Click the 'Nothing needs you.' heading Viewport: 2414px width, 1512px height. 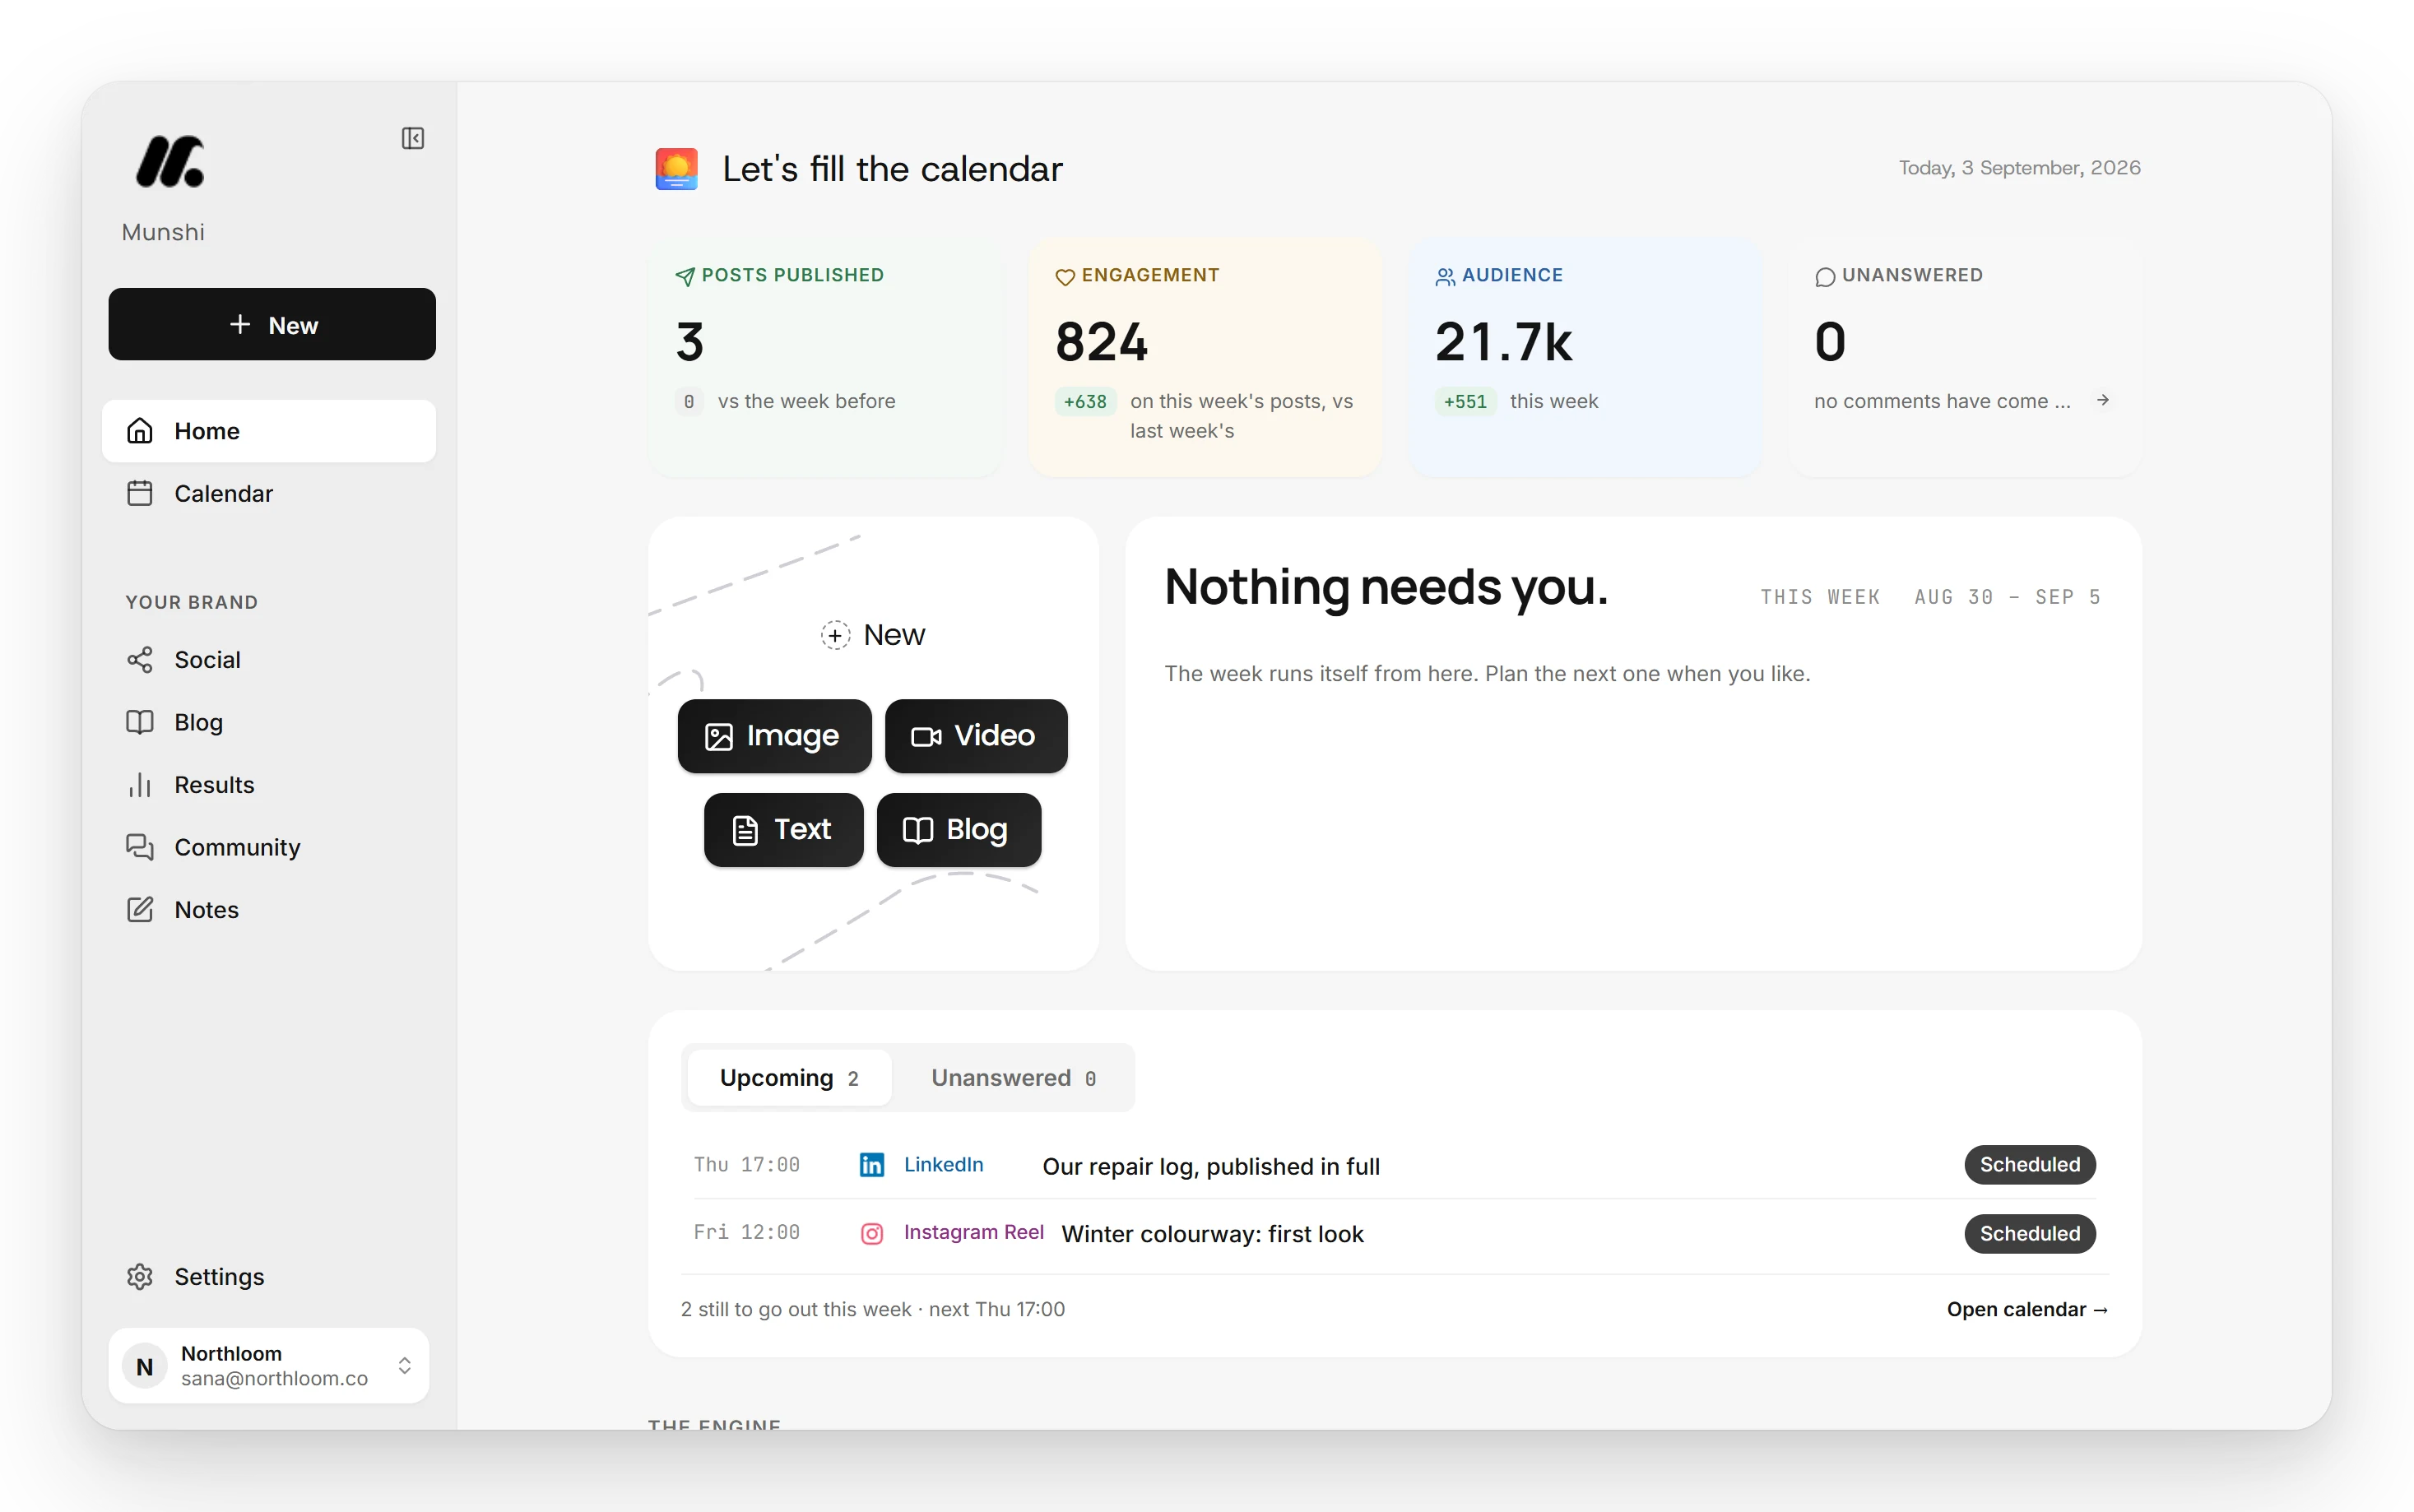pyautogui.click(x=1386, y=587)
